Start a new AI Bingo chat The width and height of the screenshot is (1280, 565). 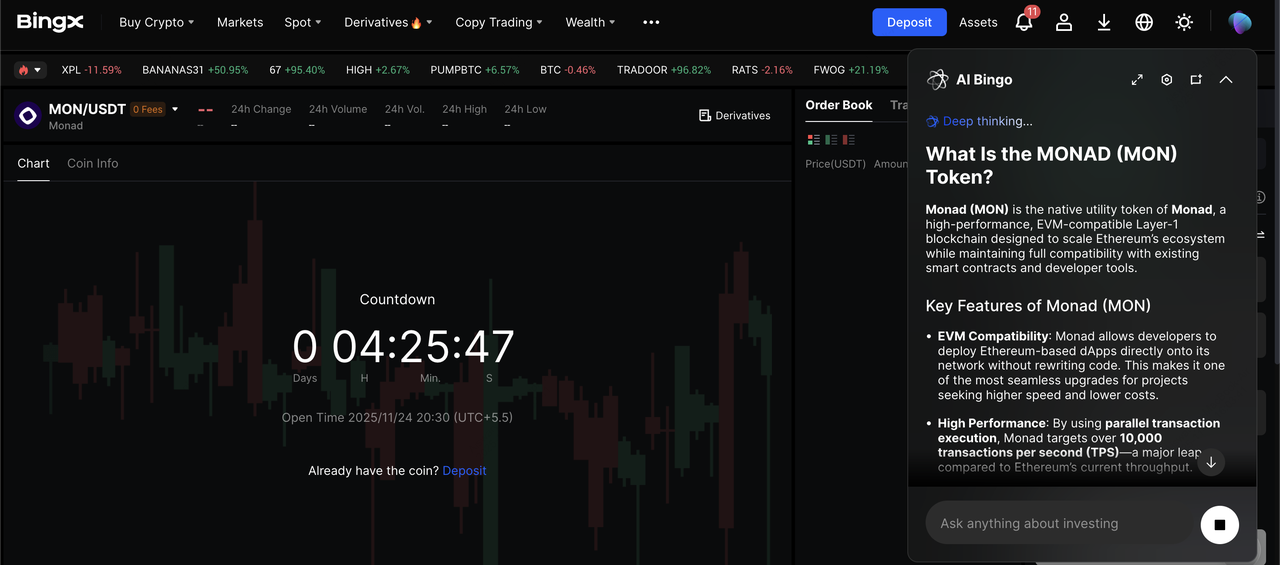1196,80
